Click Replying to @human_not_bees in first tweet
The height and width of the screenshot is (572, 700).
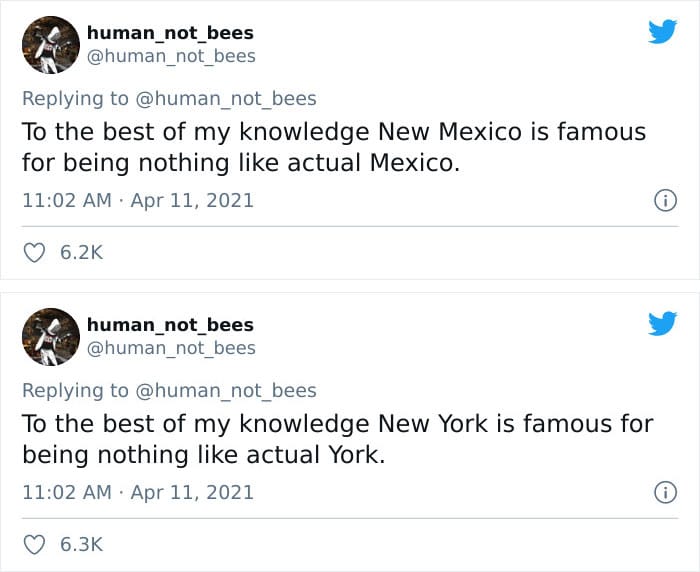(x=226, y=98)
